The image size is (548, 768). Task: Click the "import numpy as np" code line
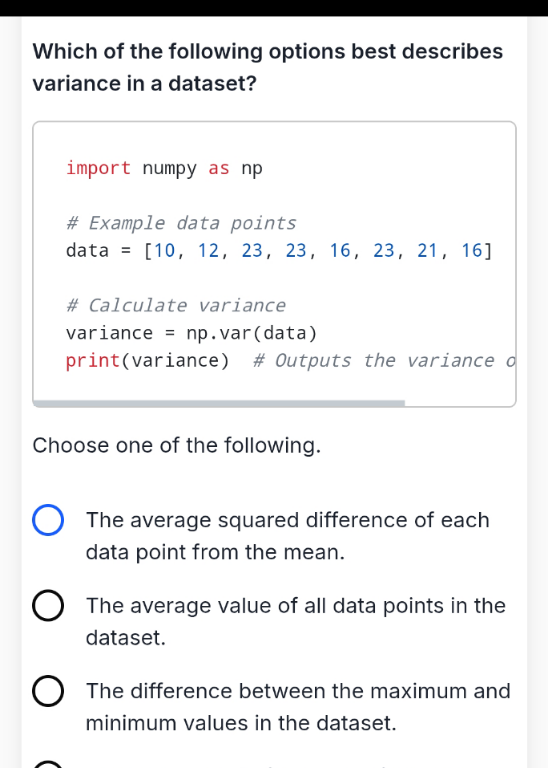(x=165, y=168)
